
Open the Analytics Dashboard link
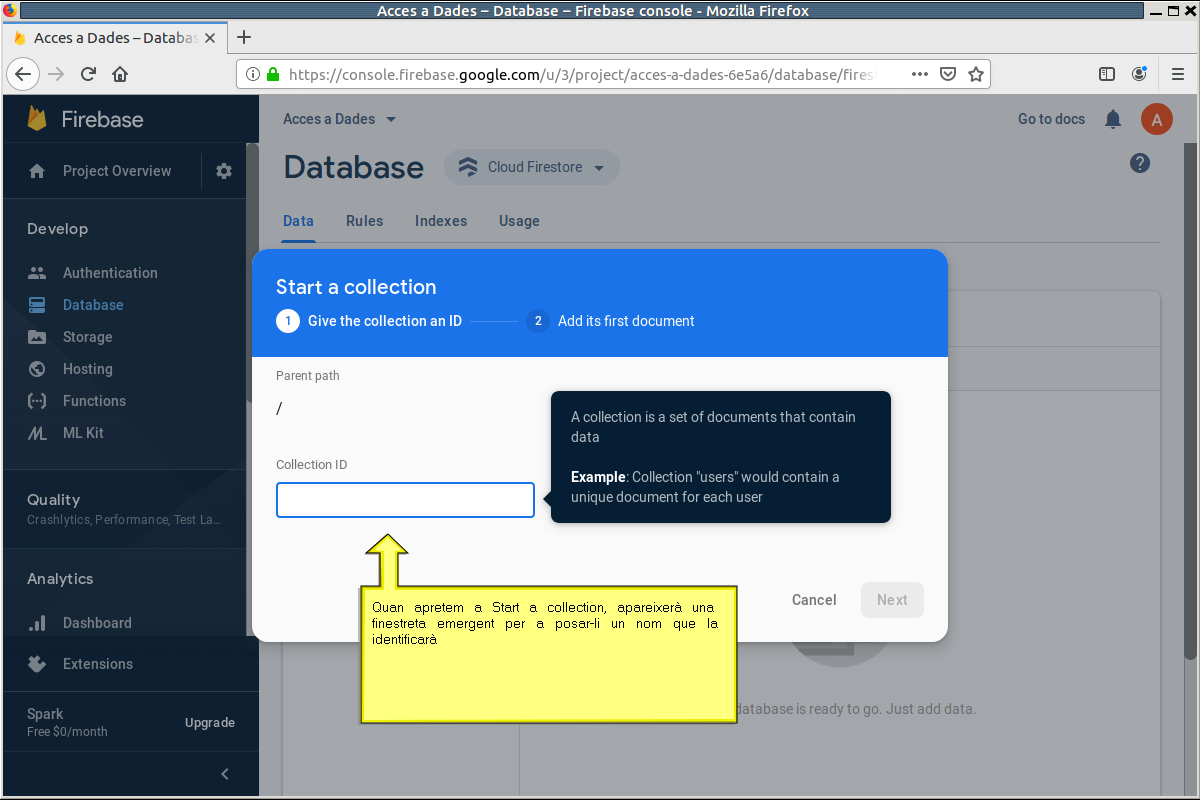pos(97,623)
